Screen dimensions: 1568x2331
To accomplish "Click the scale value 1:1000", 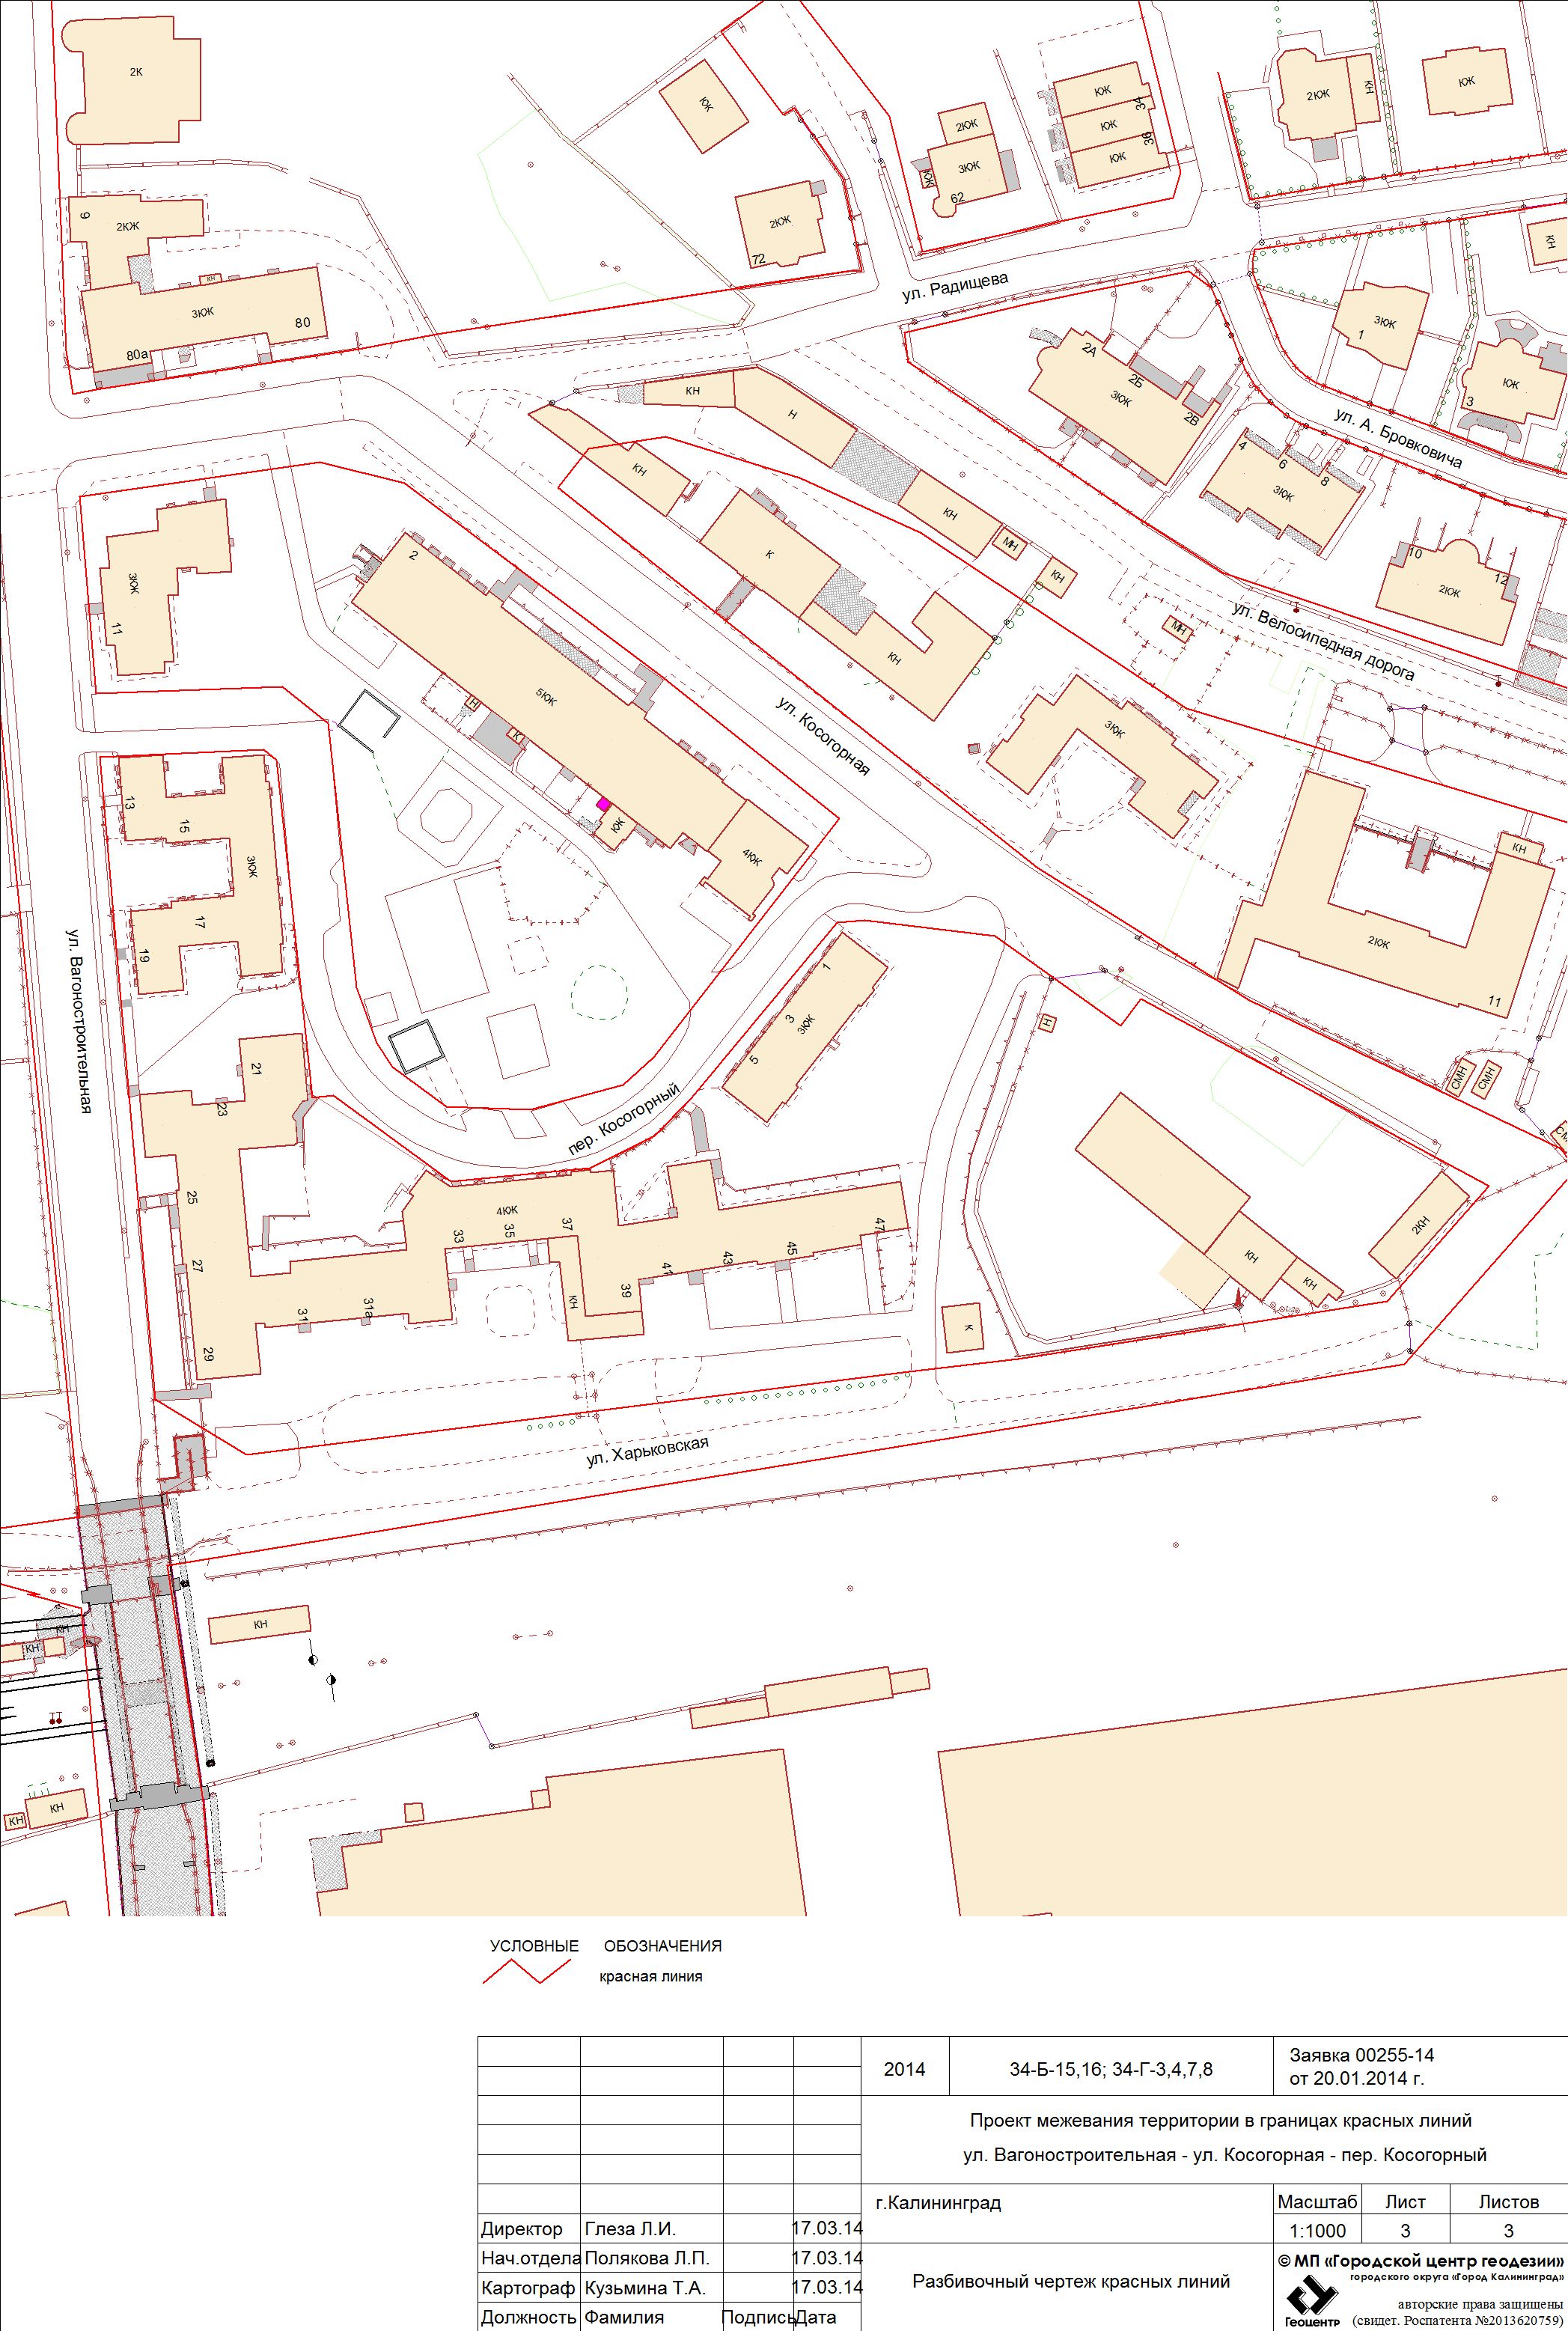I will [1318, 2231].
